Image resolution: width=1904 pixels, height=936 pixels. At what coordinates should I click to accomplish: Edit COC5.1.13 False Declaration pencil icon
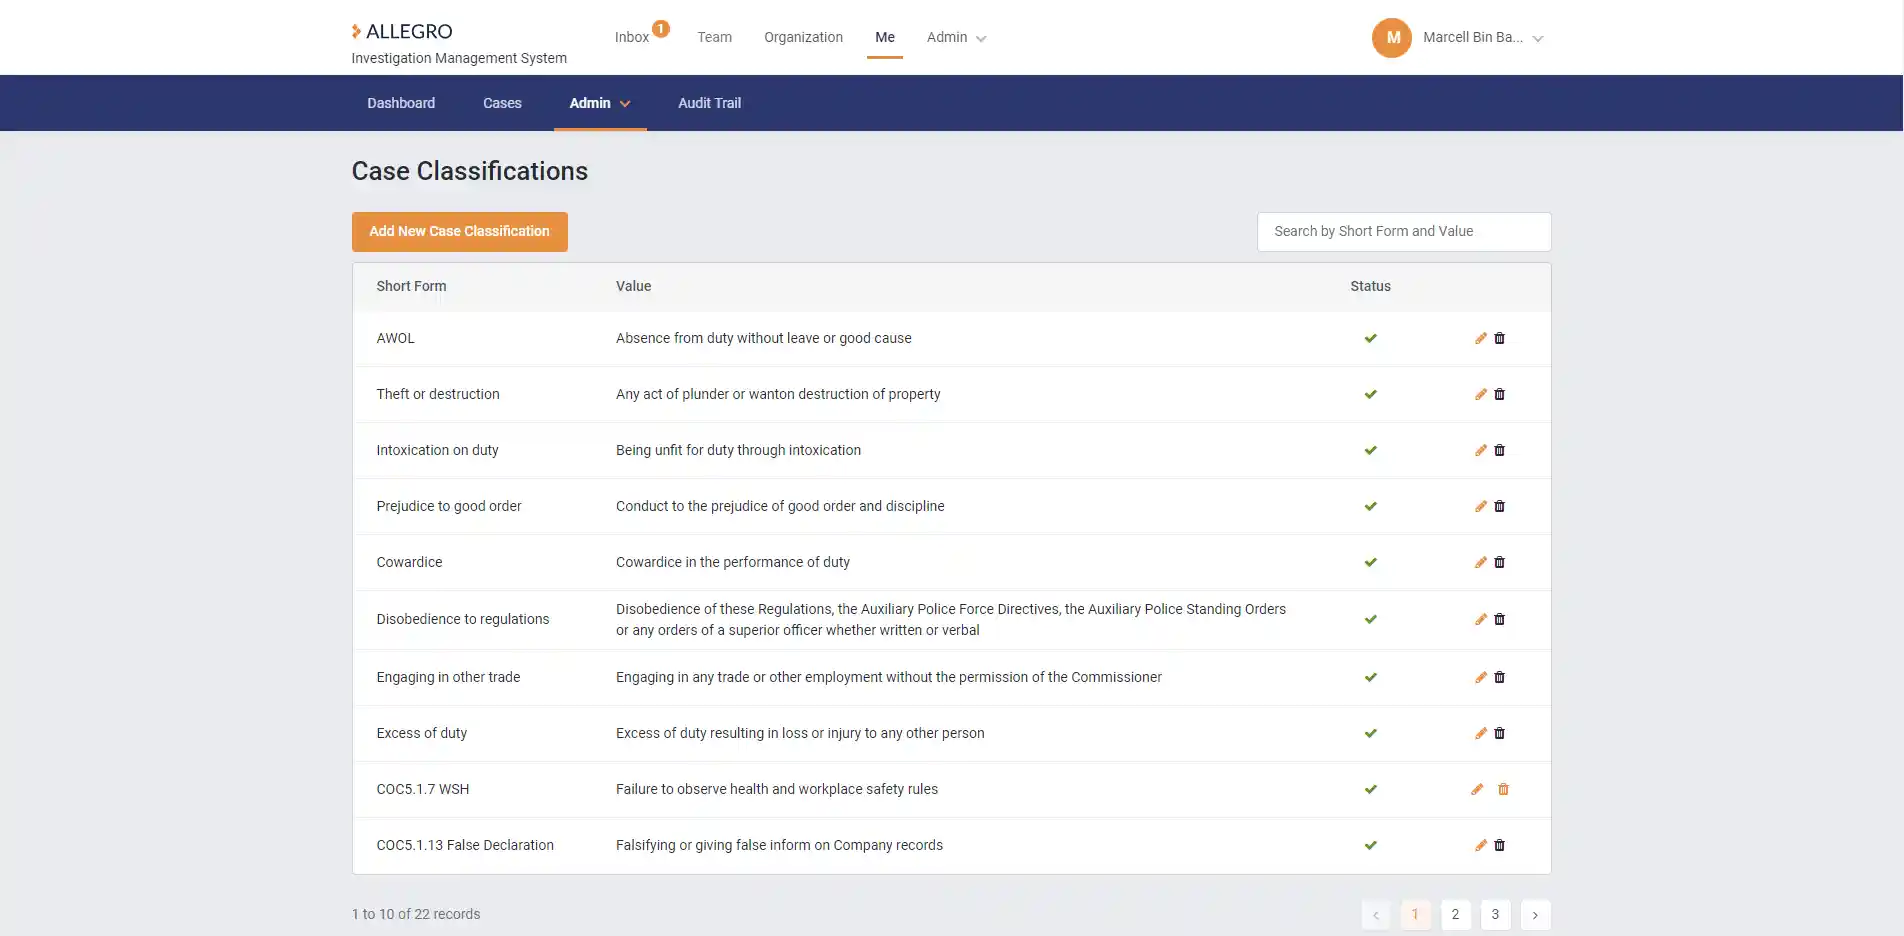pyautogui.click(x=1481, y=845)
